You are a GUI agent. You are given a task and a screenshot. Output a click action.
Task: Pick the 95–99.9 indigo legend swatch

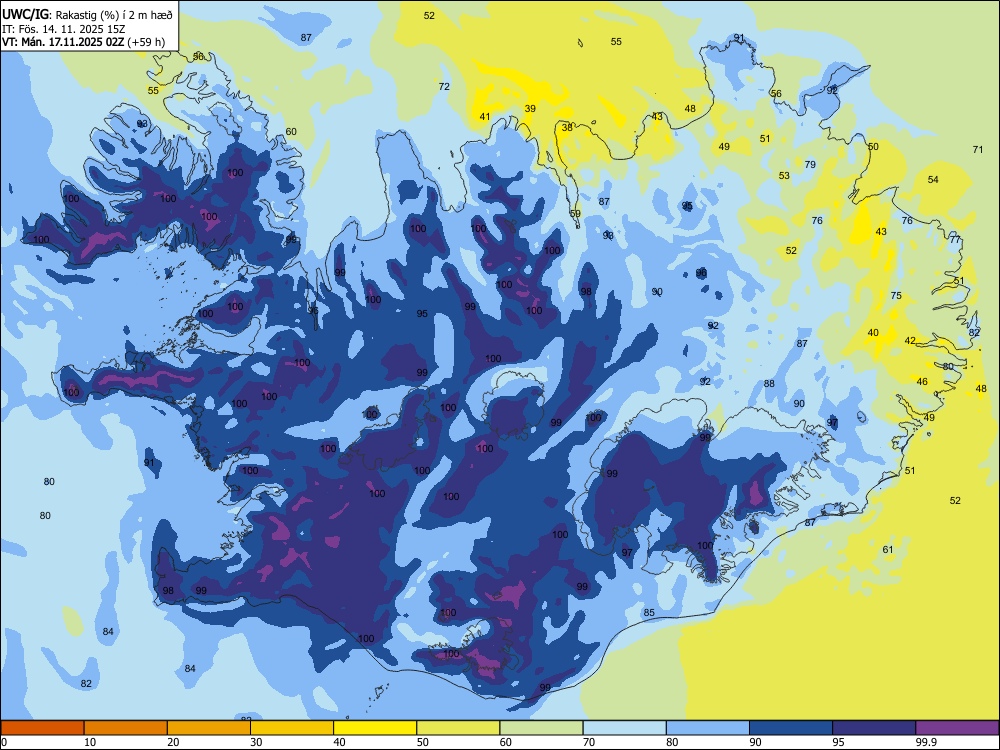[874, 728]
